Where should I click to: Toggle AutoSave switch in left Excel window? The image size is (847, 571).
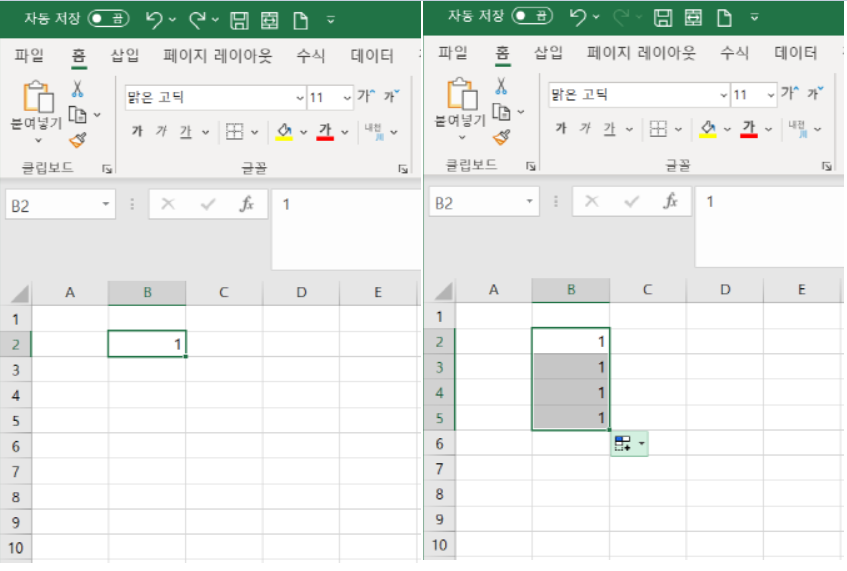pyautogui.click(x=109, y=19)
